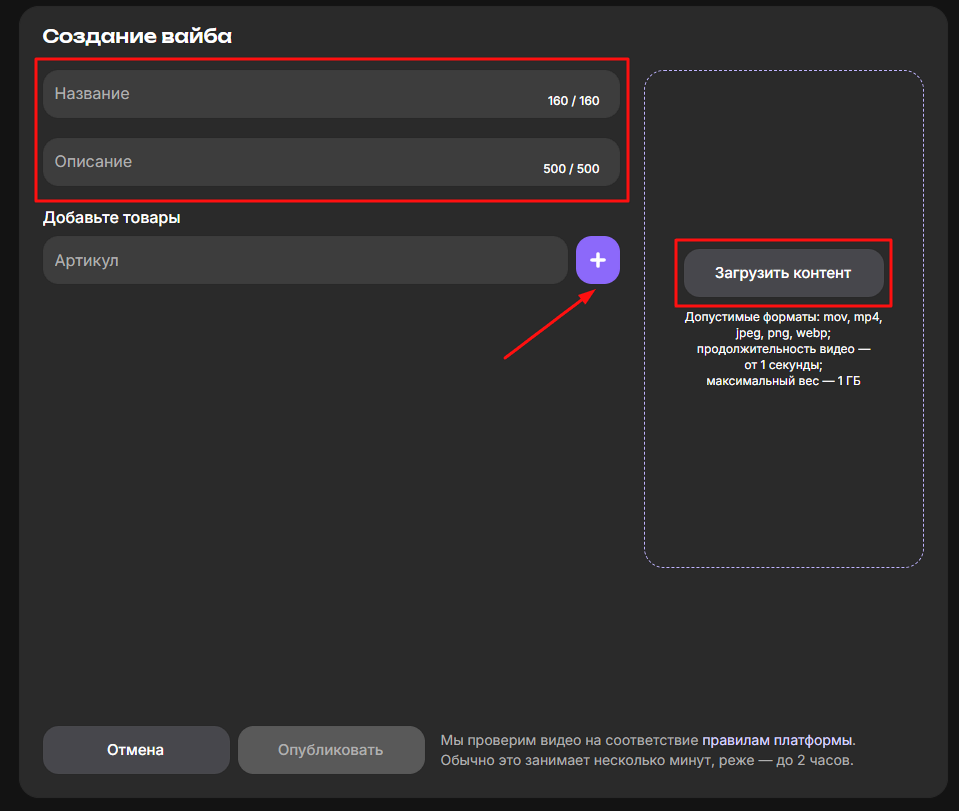The height and width of the screenshot is (811, 959).
Task: Click the Название input field
Action: point(290,94)
